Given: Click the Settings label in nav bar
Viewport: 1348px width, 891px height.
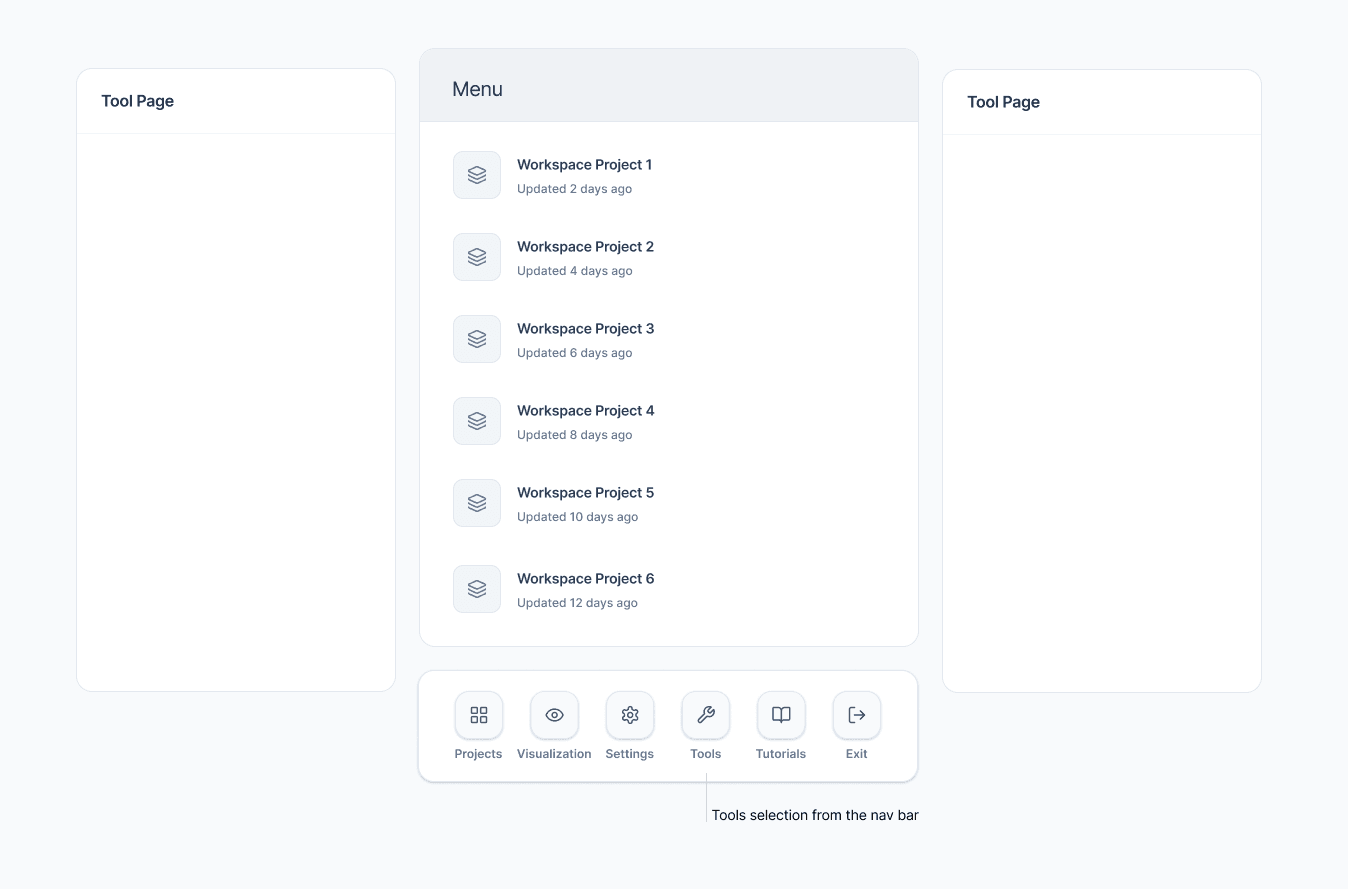Looking at the screenshot, I should coord(630,754).
